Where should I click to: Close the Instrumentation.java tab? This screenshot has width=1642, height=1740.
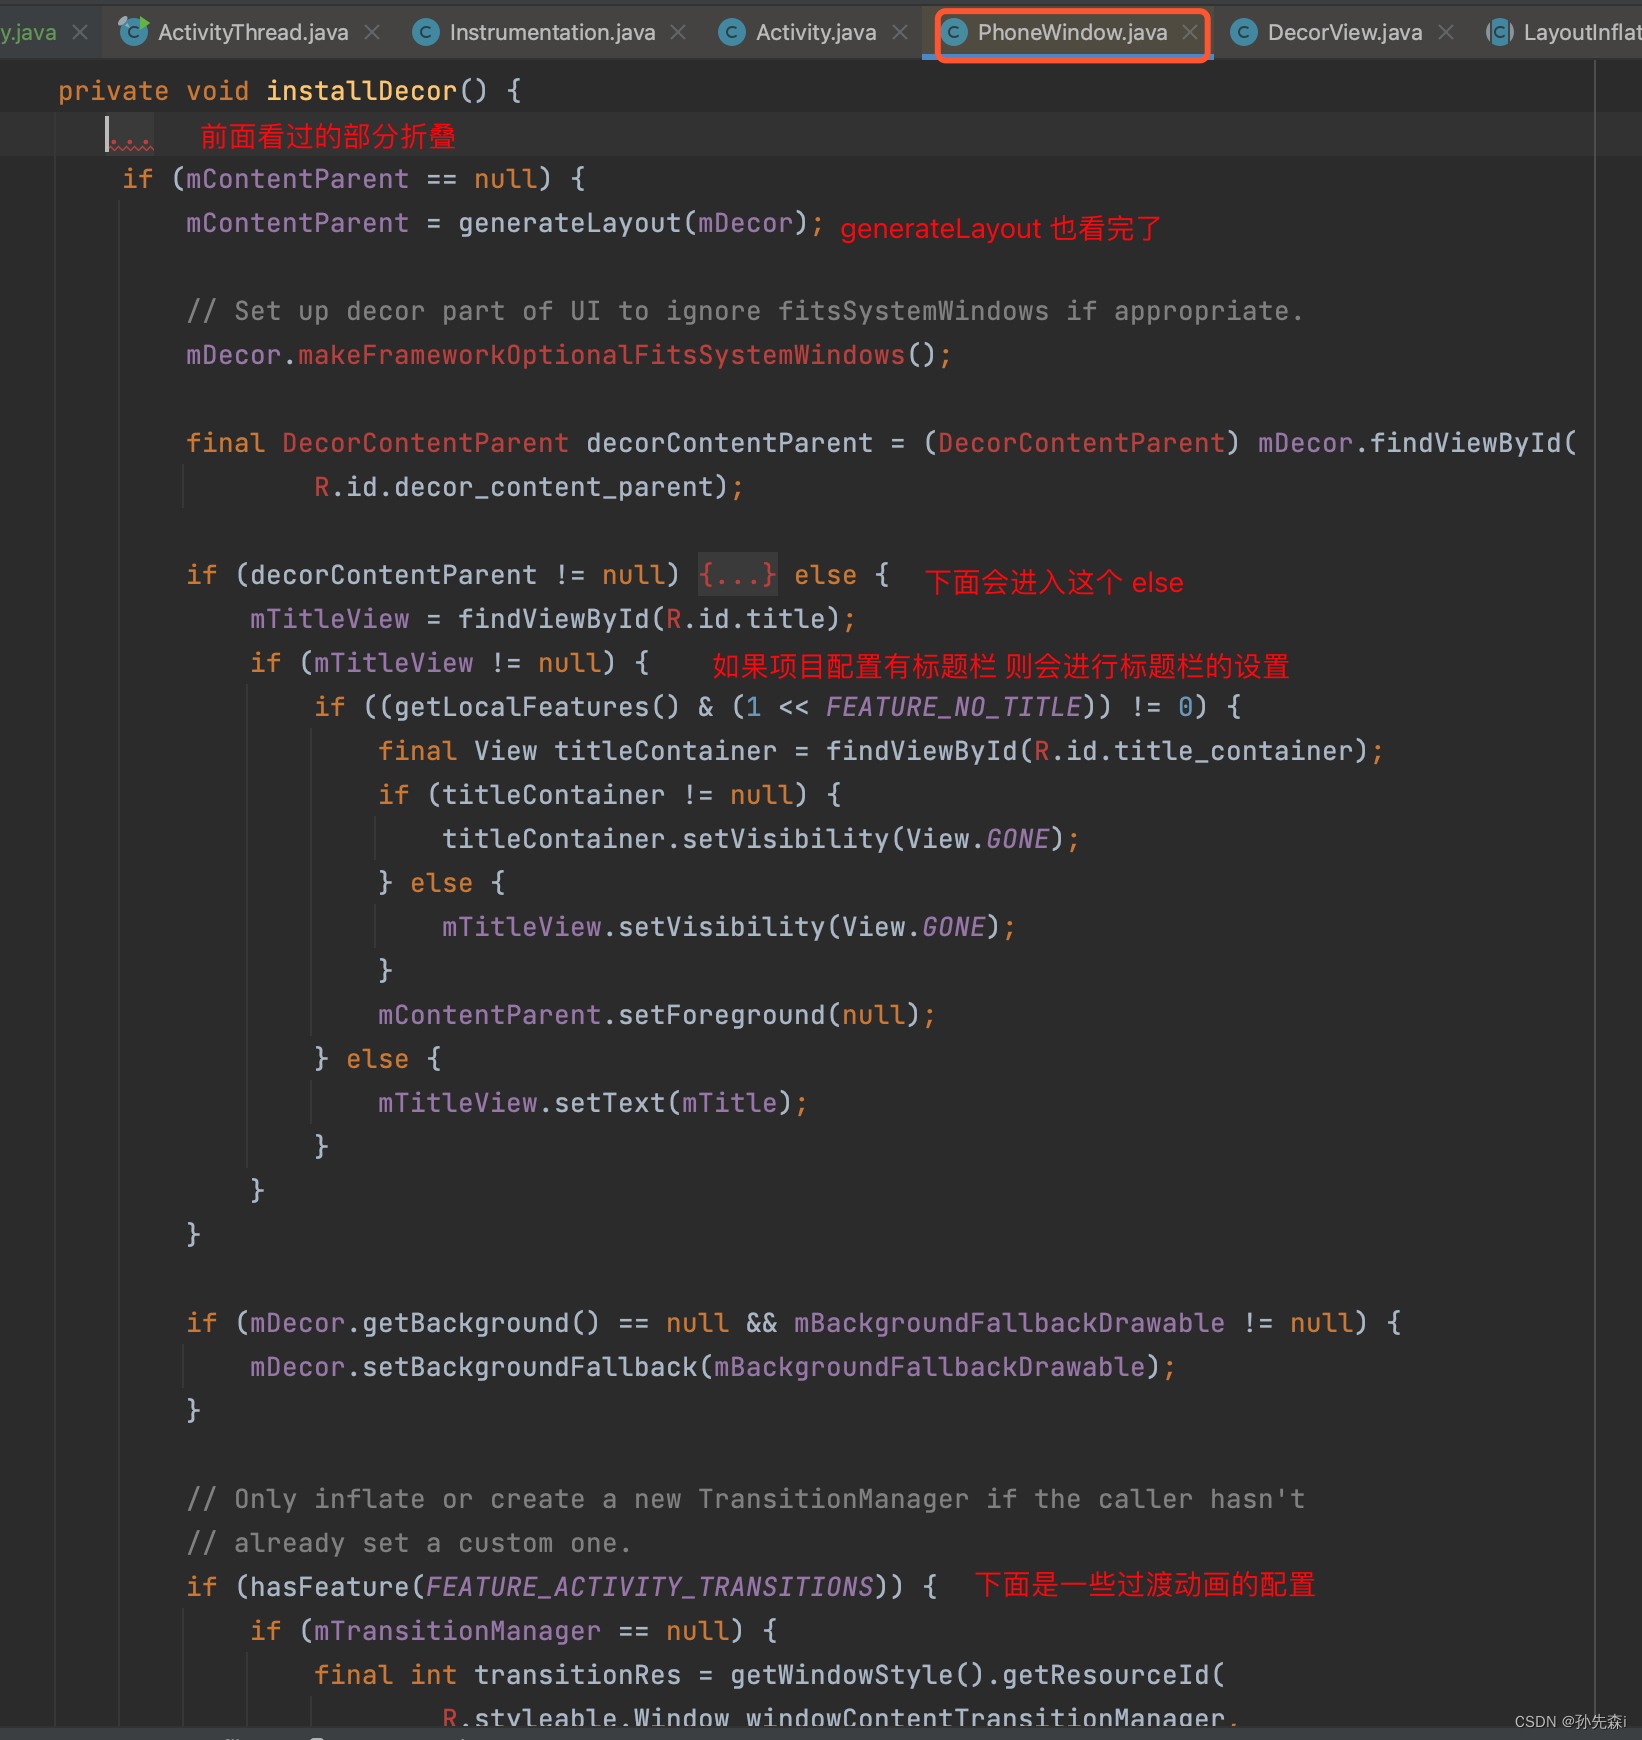[678, 32]
